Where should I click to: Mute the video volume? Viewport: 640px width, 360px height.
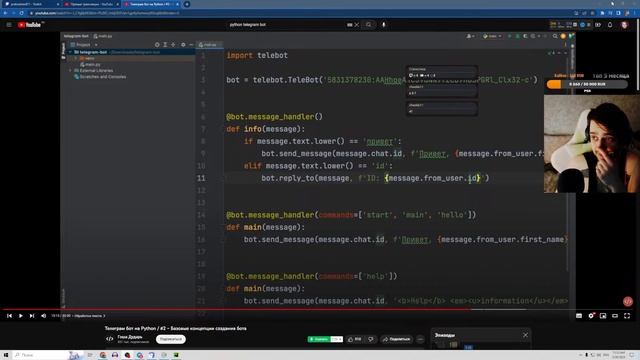[x=44, y=316]
